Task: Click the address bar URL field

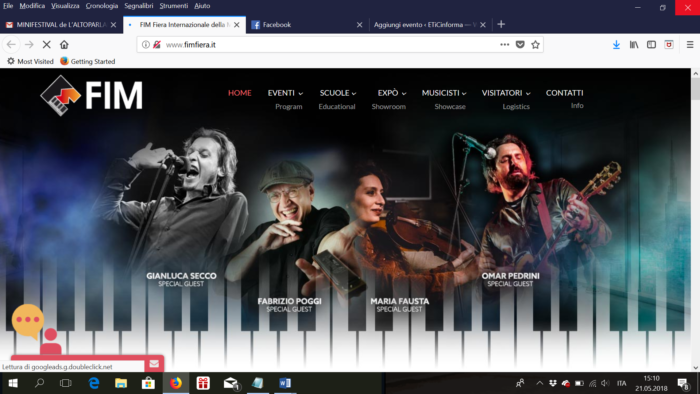Action: click(x=330, y=45)
